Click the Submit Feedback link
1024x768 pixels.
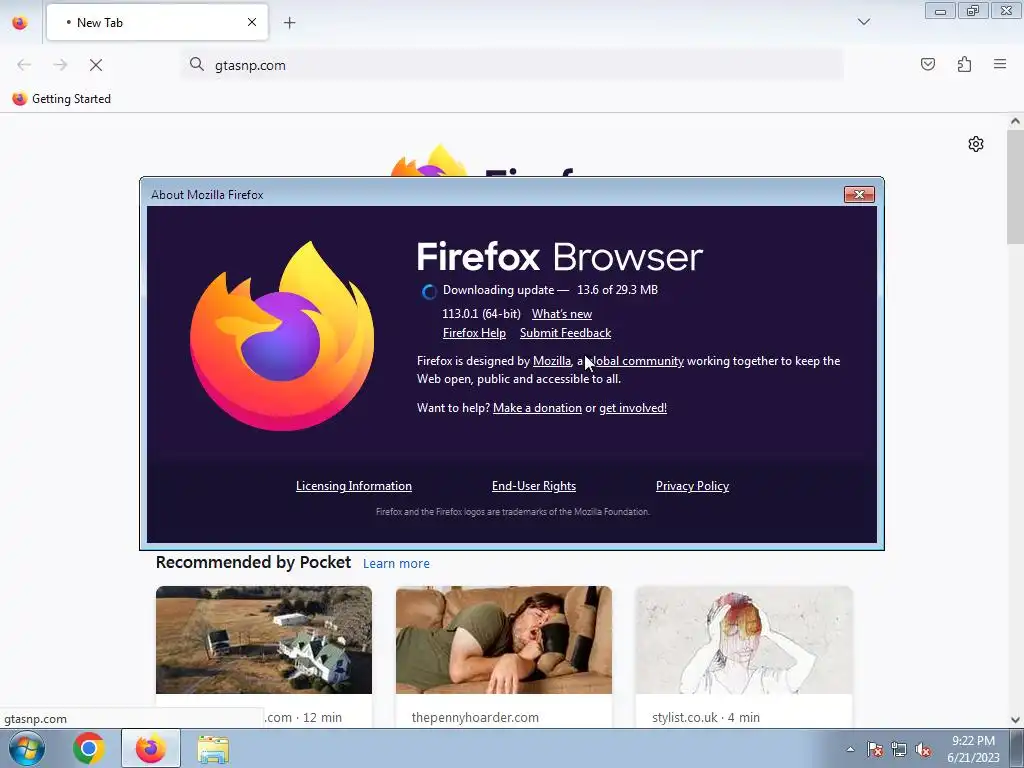pos(566,333)
